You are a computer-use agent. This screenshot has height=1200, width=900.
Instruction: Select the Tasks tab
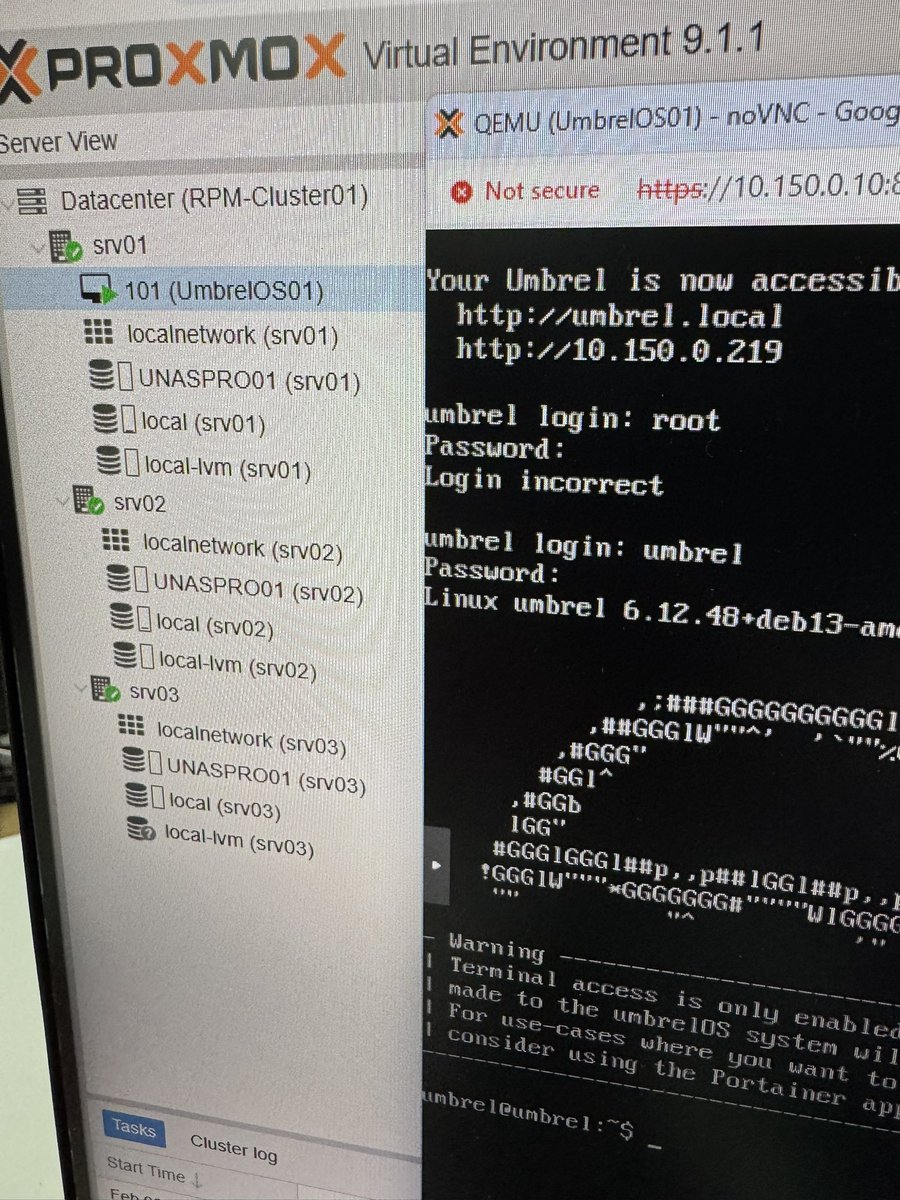133,1128
